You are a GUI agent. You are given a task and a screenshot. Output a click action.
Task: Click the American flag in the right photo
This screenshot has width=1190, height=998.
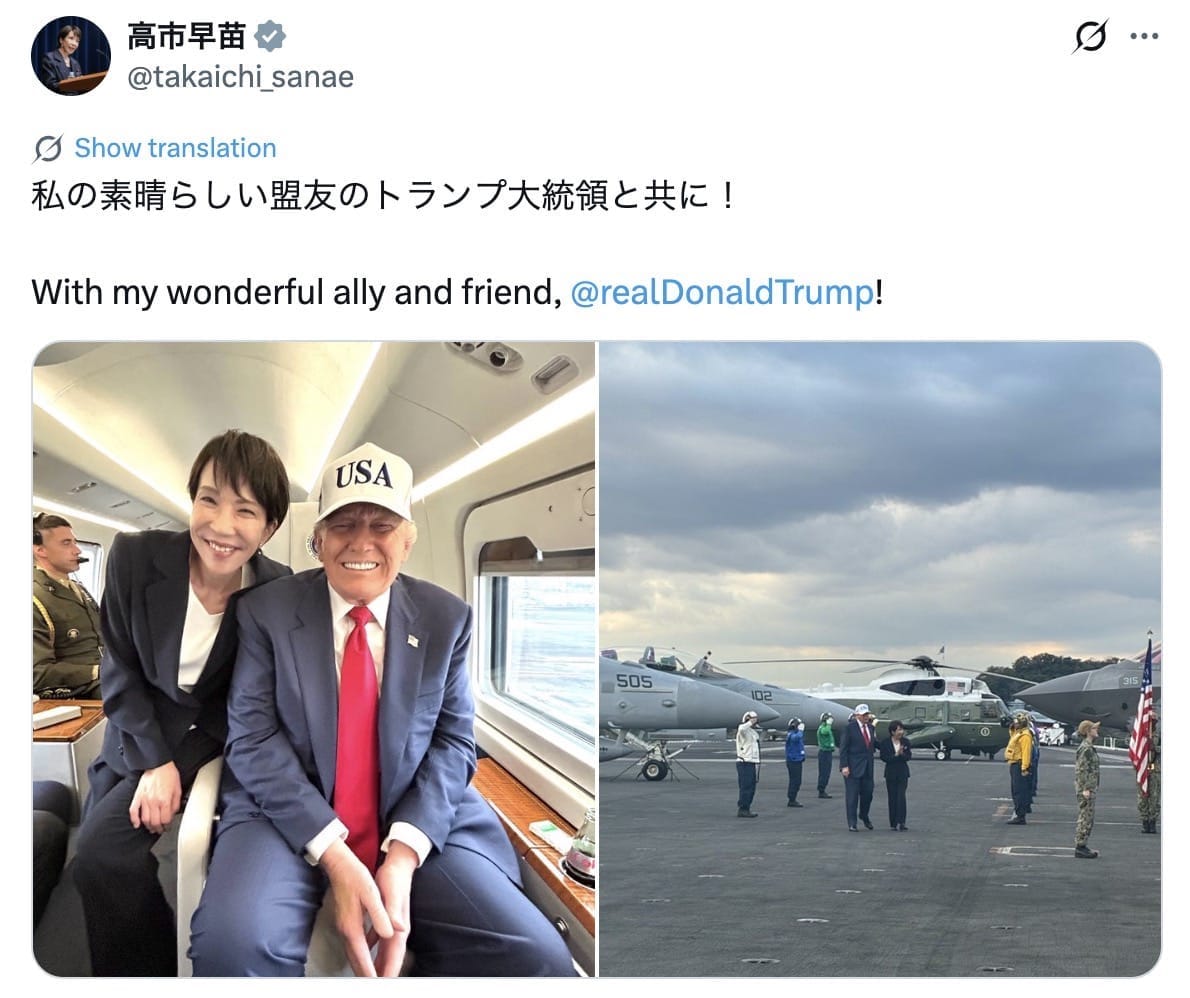tap(1142, 717)
